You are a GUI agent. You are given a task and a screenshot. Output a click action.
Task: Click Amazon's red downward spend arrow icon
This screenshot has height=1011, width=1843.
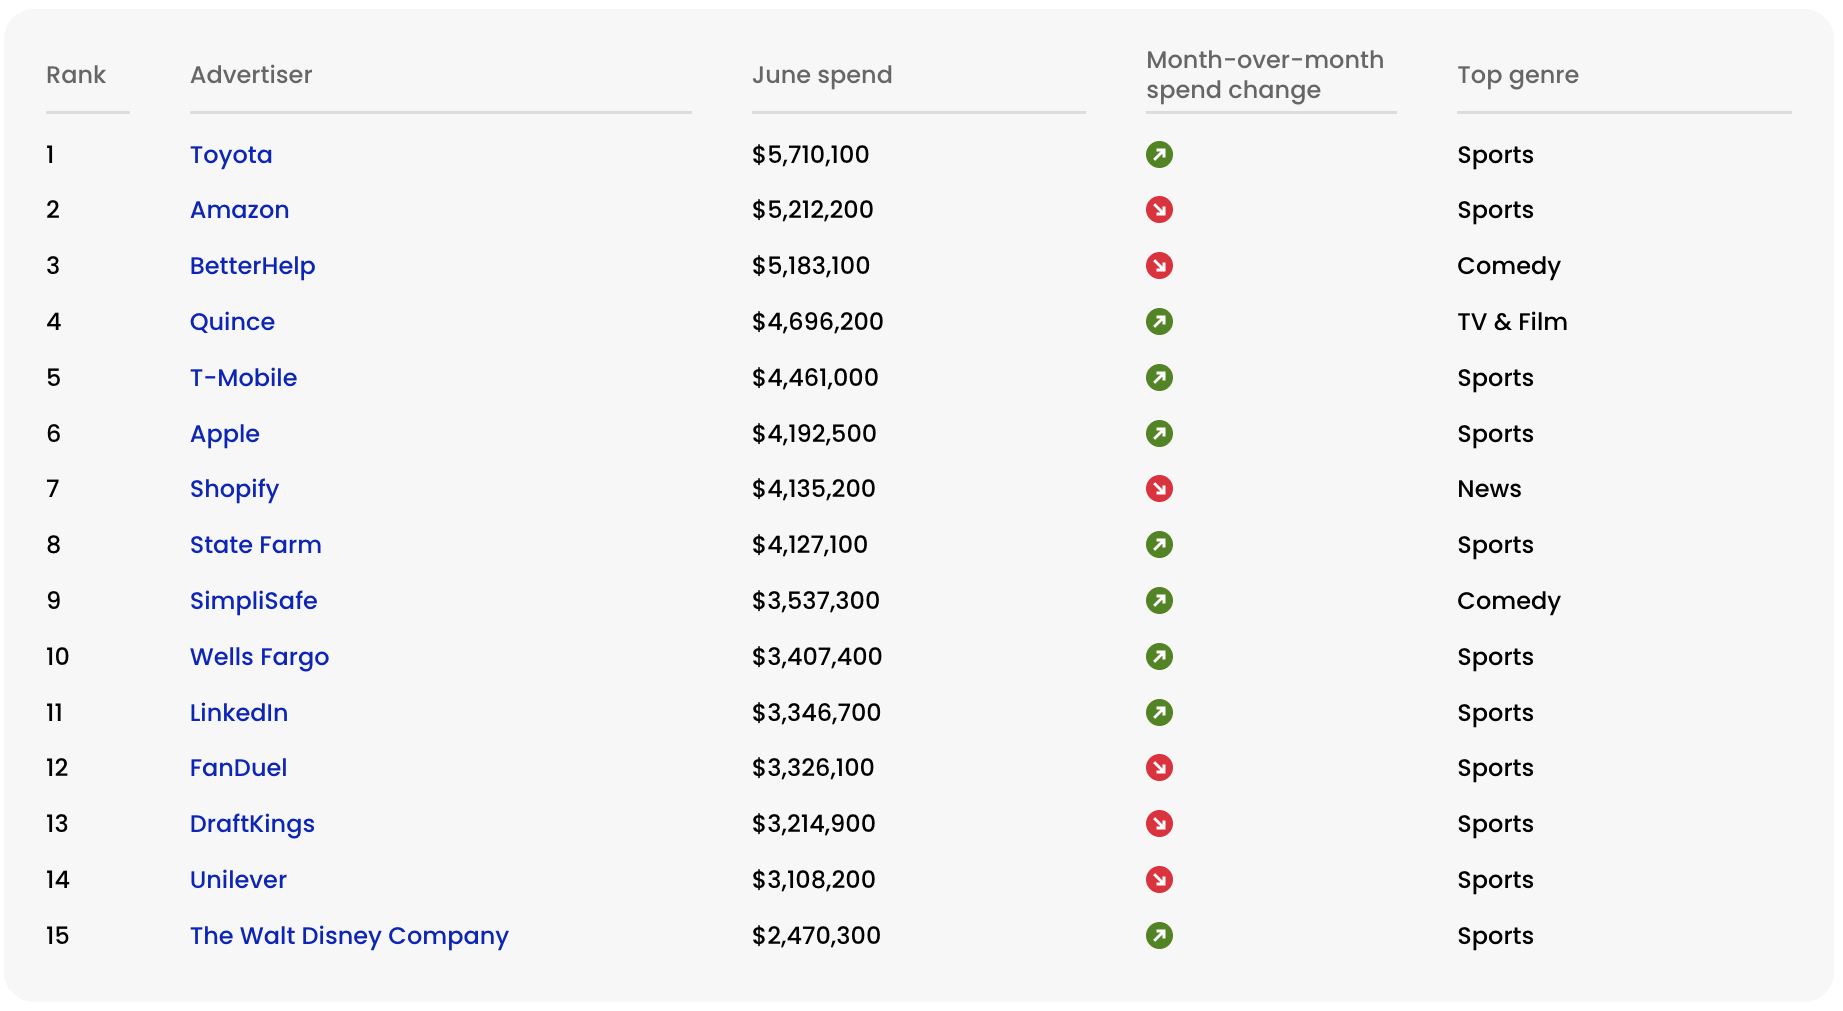(1159, 210)
